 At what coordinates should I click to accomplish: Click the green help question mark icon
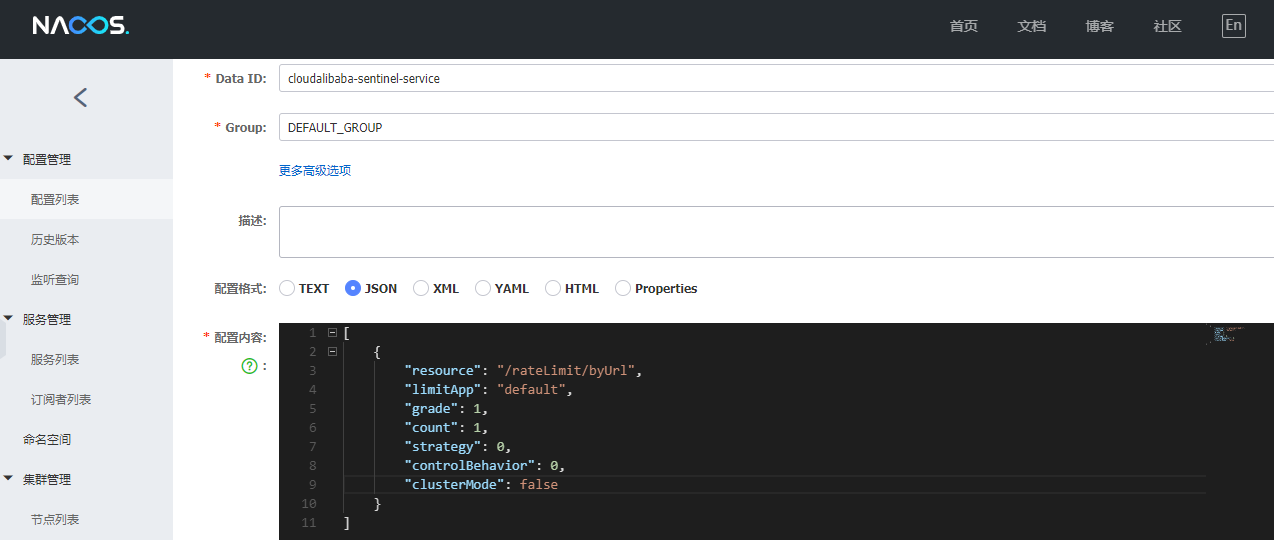[249, 366]
